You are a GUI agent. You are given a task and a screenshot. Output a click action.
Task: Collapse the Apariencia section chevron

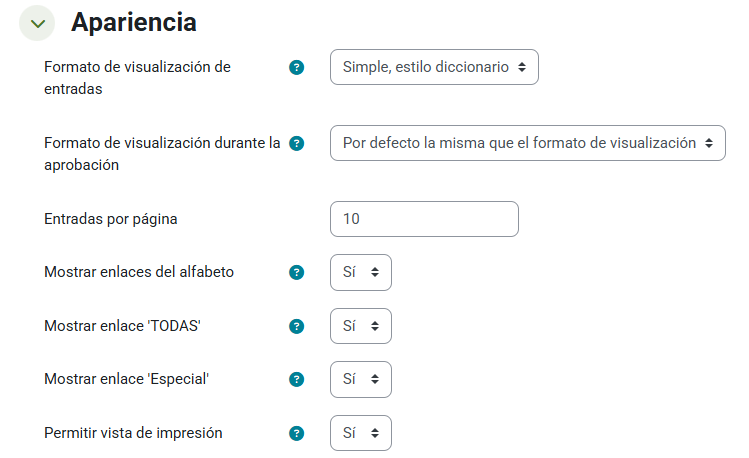37,23
